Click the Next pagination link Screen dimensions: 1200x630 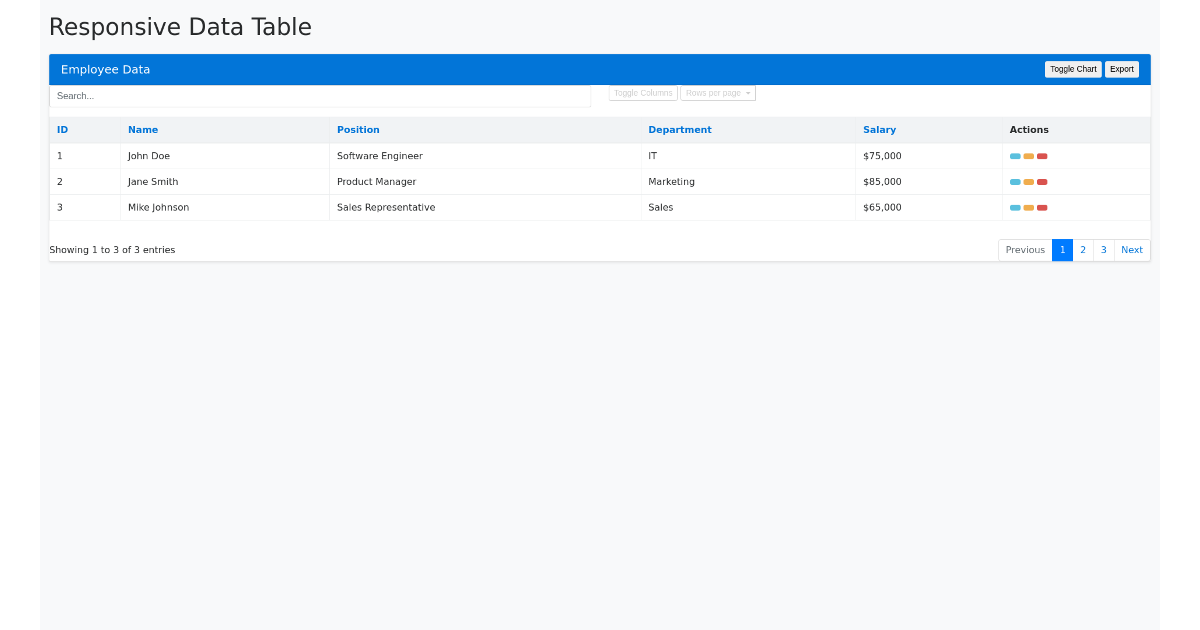click(x=1131, y=249)
